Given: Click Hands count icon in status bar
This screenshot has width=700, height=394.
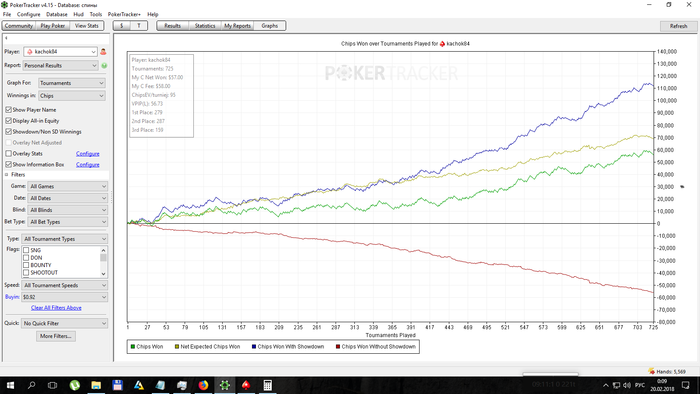Looking at the screenshot, I should (x=652, y=371).
